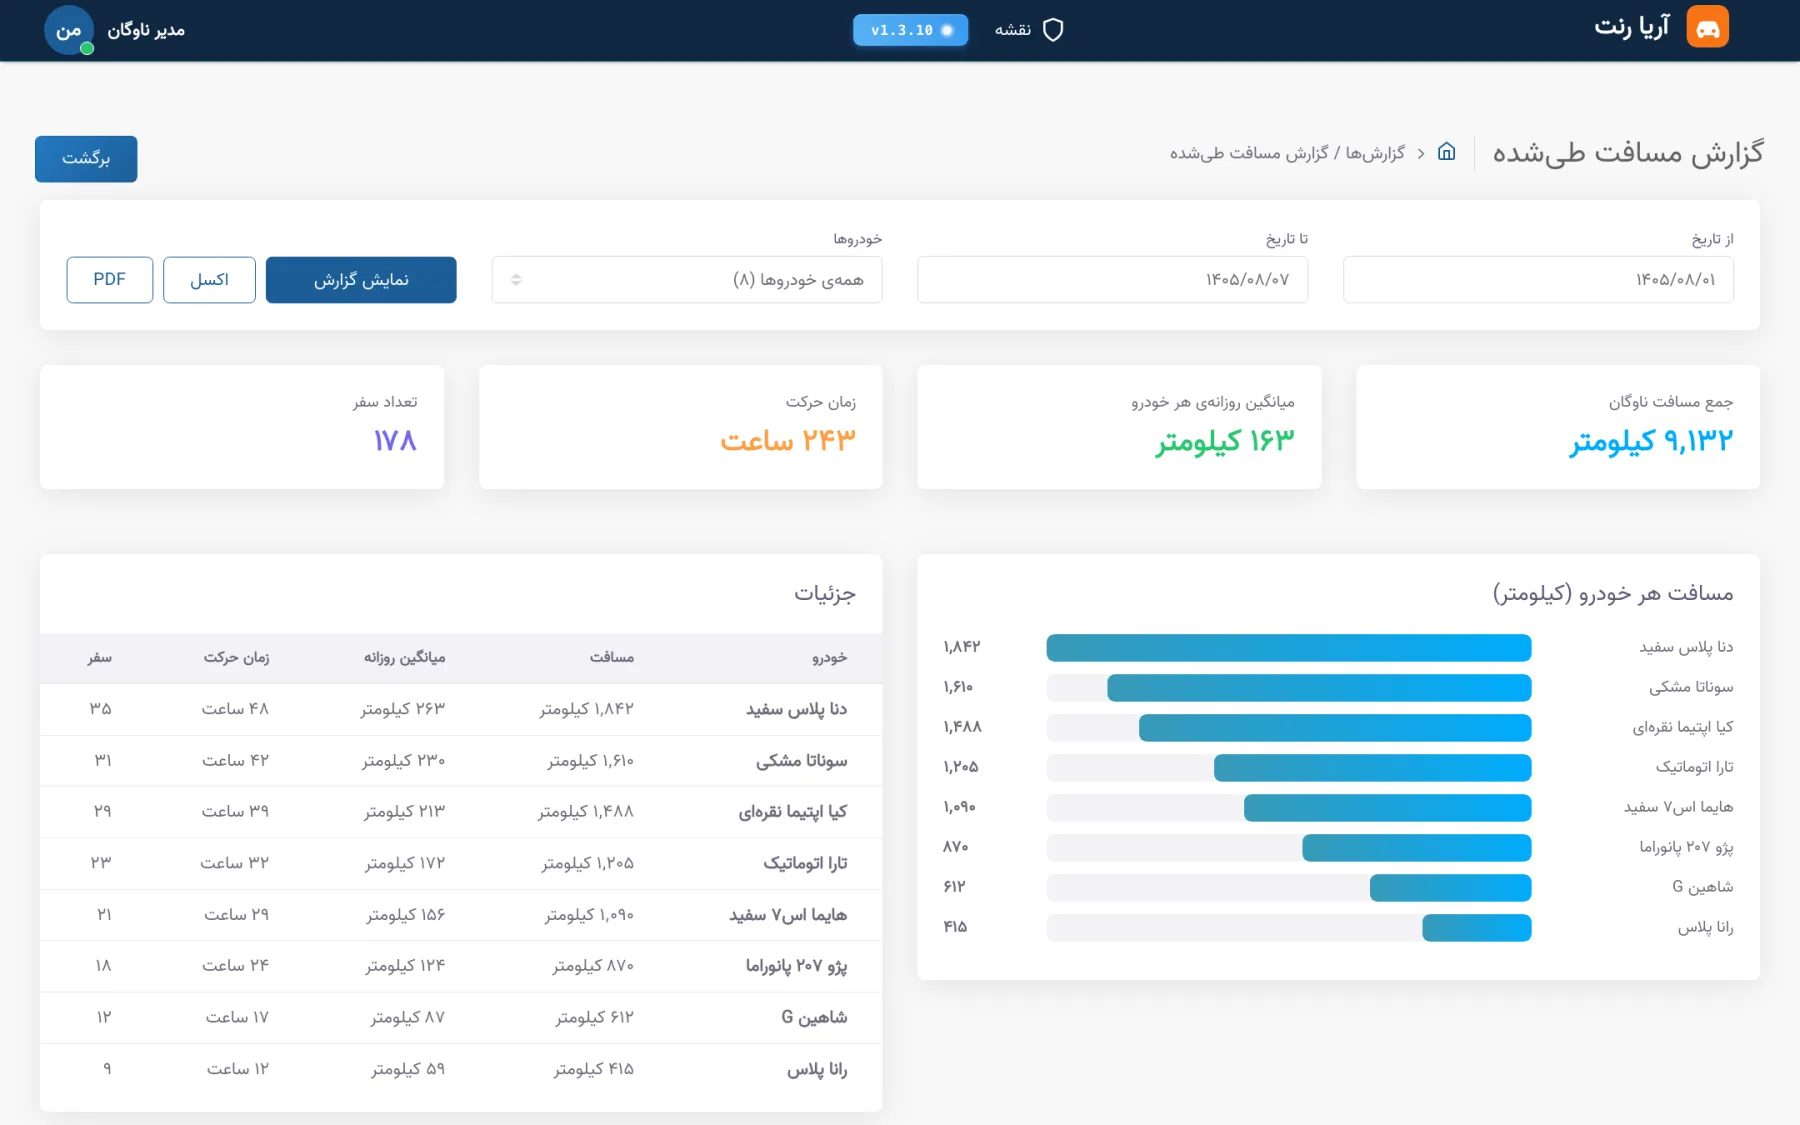Select پژو ۲۰۷ پانوراما table row name
Image resolution: width=1800 pixels, height=1125 pixels.
pos(796,967)
